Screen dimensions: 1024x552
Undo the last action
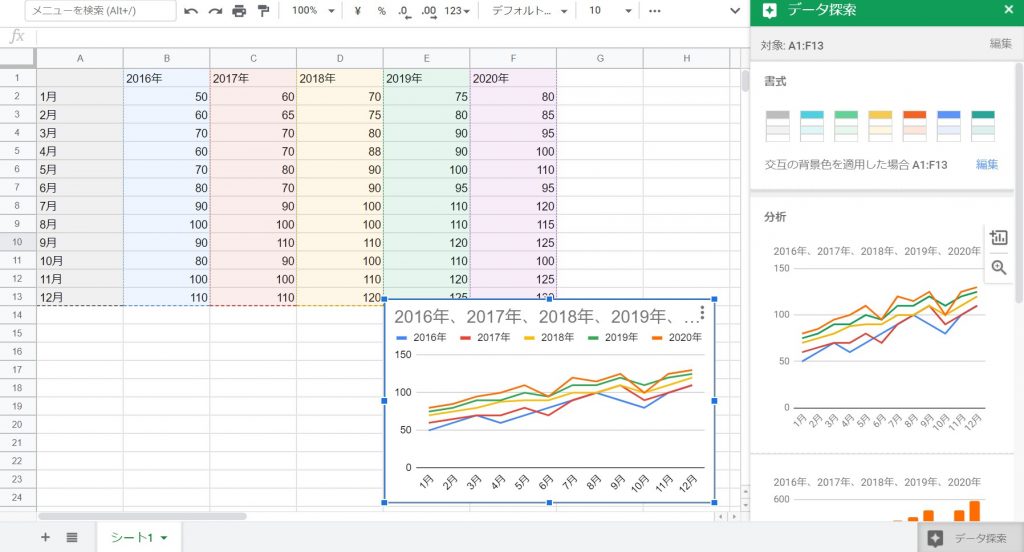coord(191,11)
